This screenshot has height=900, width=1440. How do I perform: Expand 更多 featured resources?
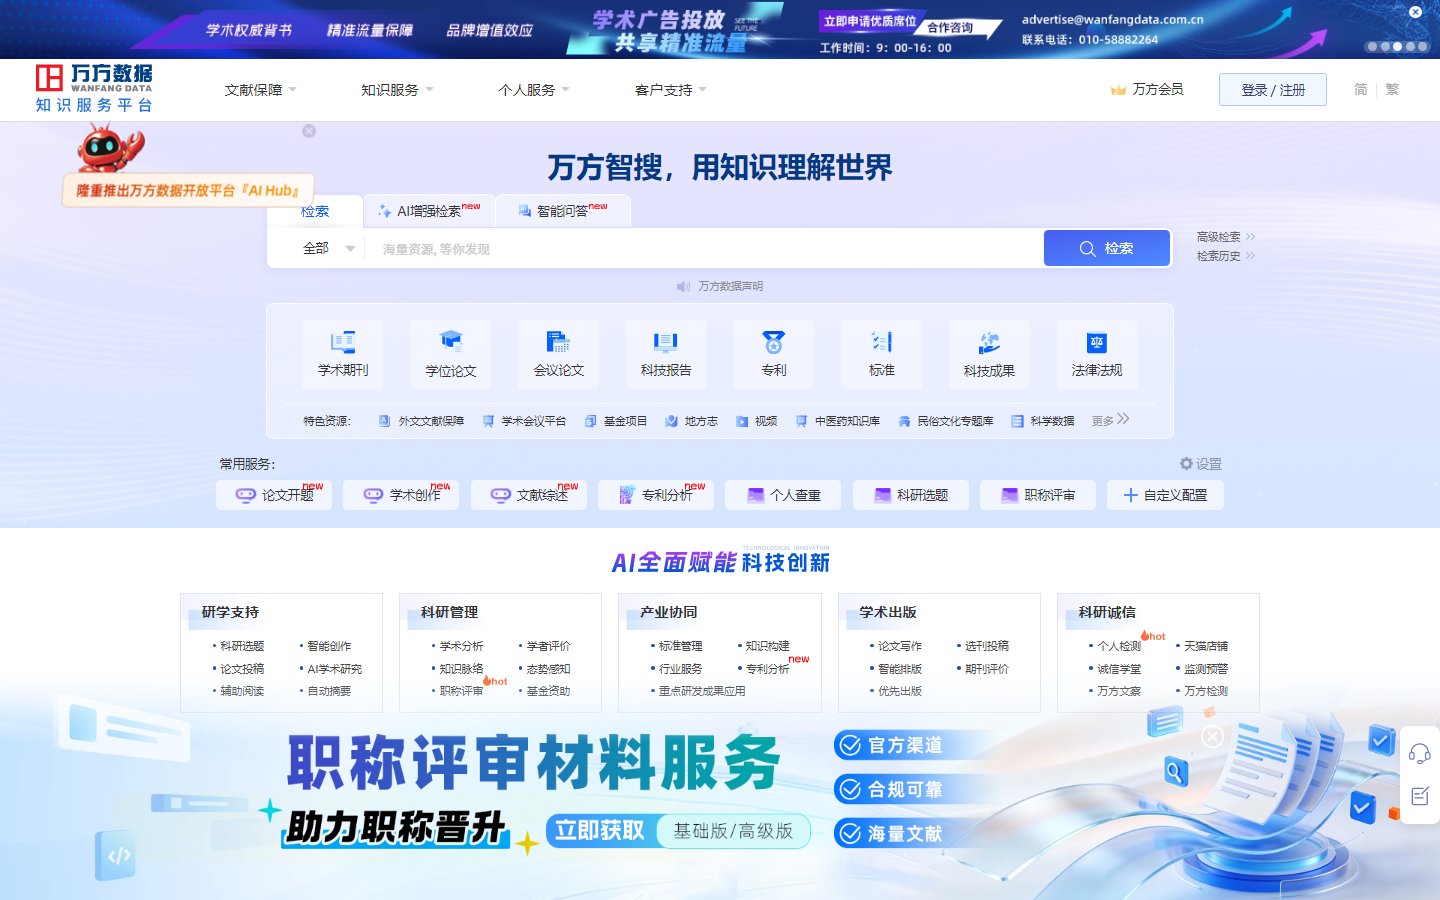1110,420
